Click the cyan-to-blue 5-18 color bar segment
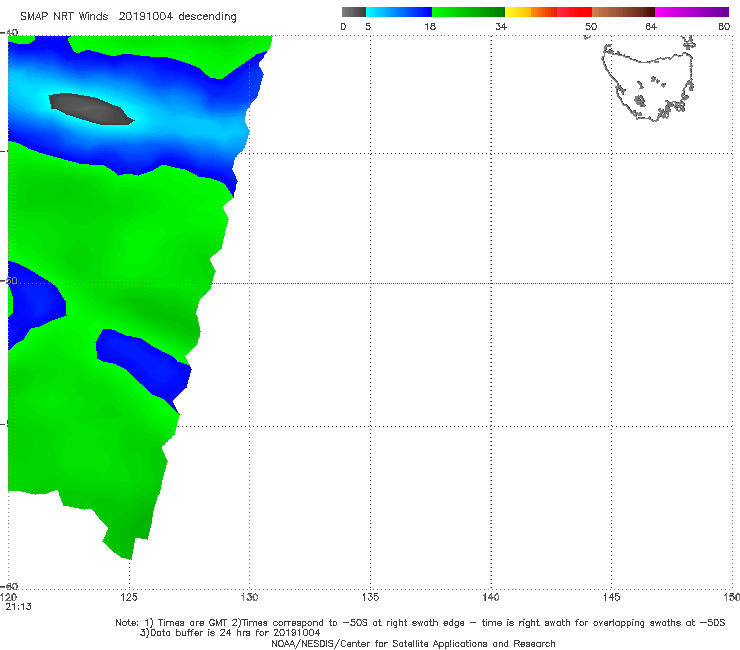 pyautogui.click(x=399, y=12)
